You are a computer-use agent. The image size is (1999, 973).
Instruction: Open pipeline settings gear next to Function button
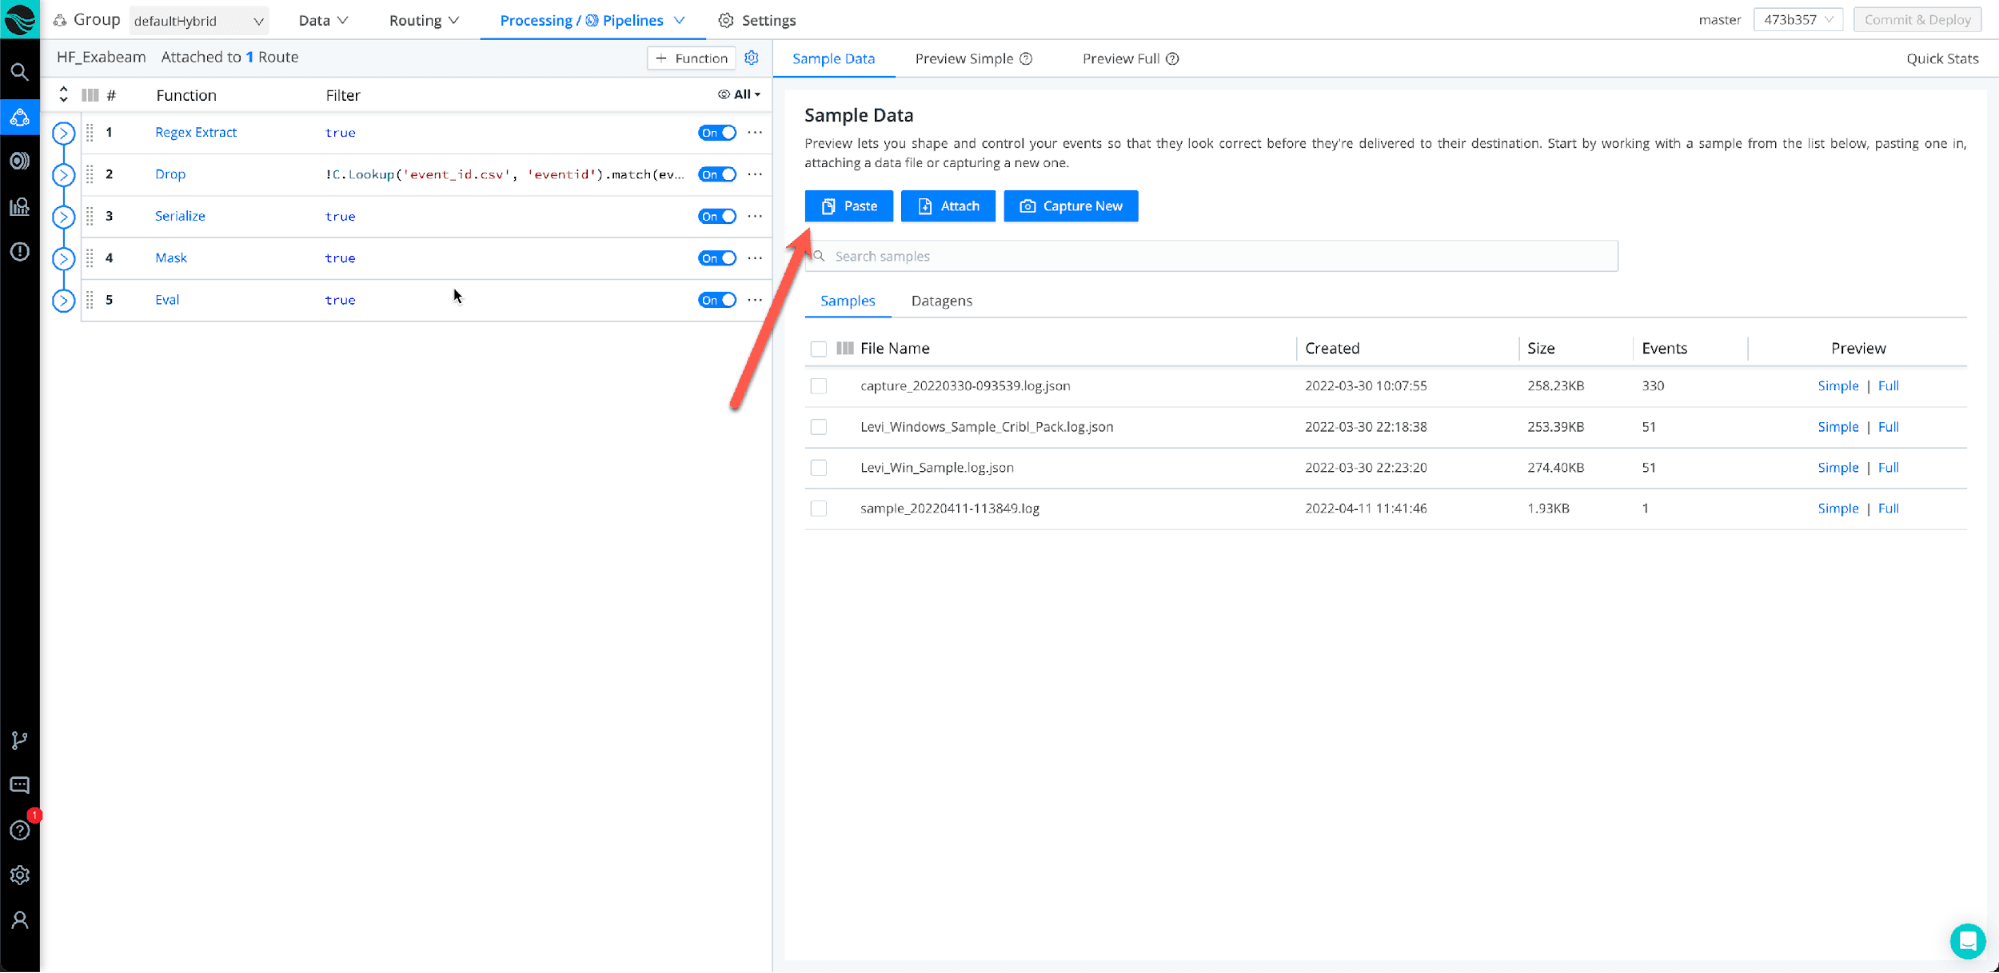tap(752, 58)
